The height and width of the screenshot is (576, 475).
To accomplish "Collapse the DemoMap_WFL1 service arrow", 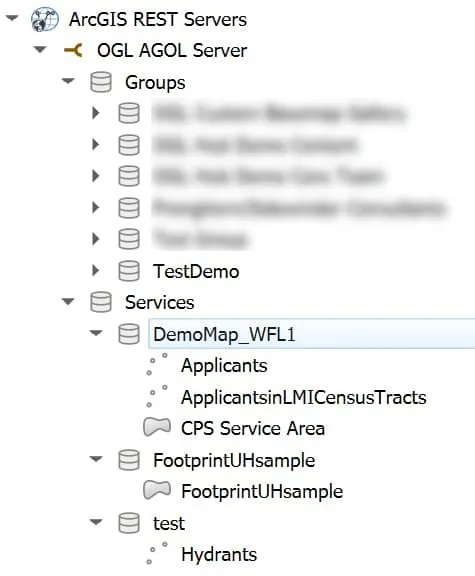I will (x=96, y=333).
